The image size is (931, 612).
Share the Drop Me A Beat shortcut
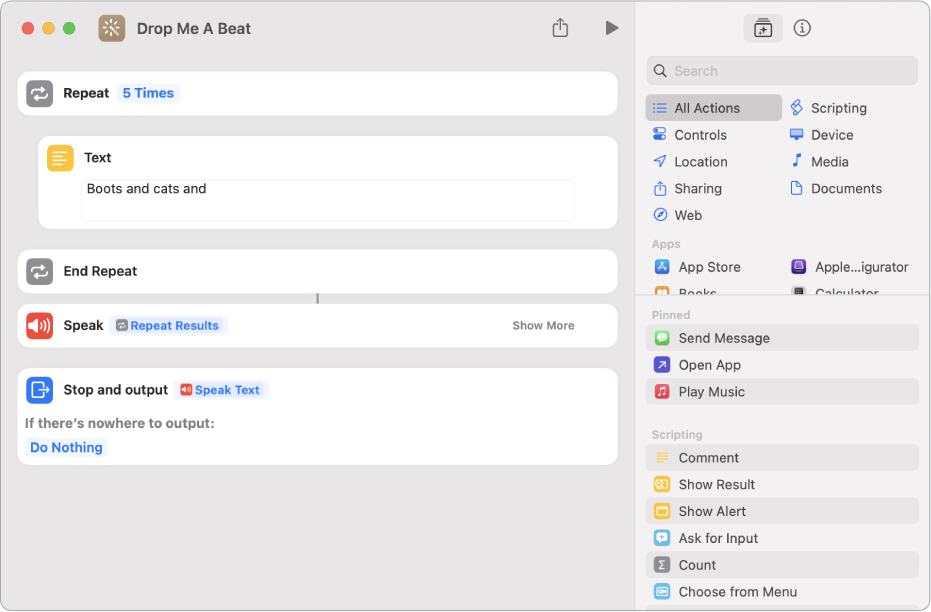560,28
